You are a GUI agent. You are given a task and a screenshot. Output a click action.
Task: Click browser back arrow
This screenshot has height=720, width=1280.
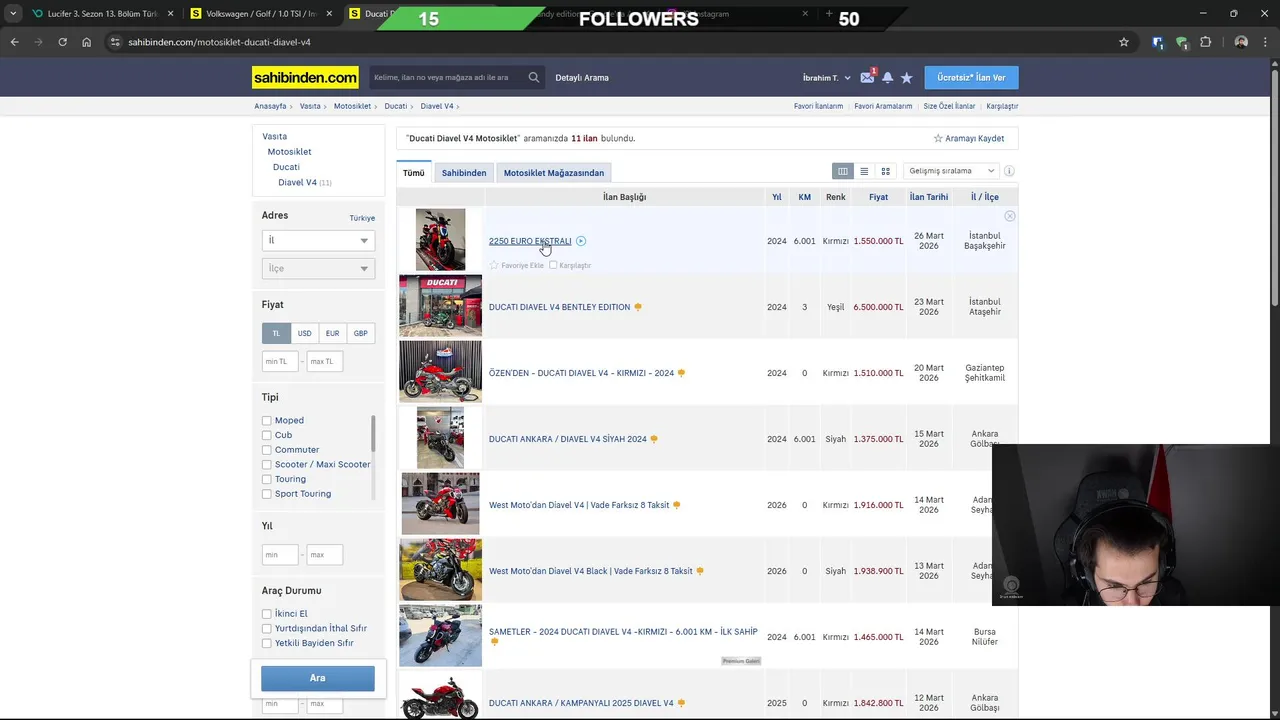point(14,42)
